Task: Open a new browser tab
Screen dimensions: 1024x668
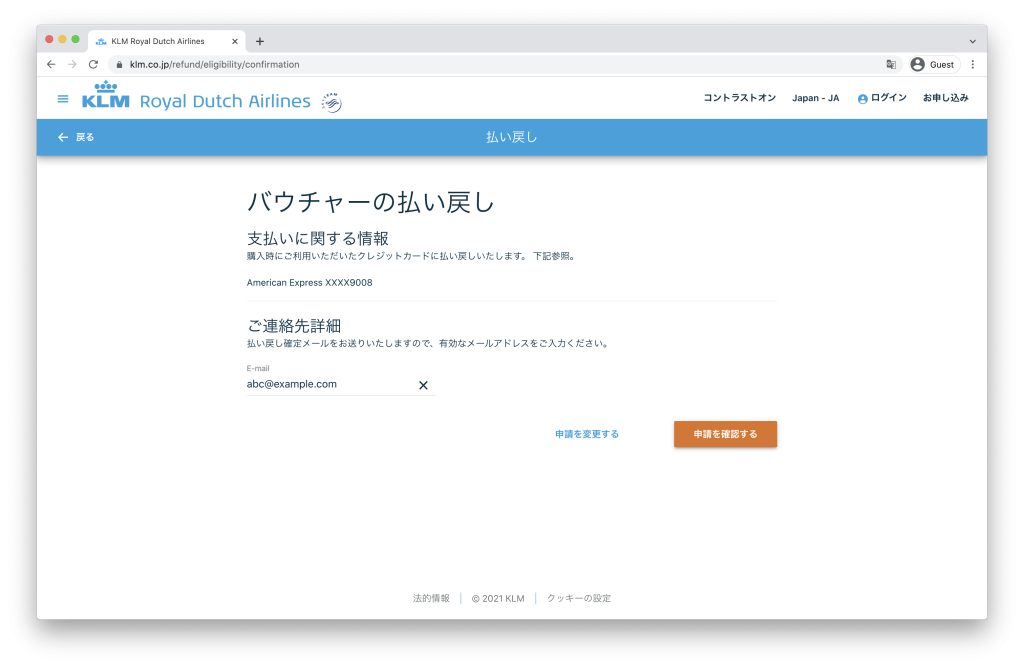Action: [260, 41]
